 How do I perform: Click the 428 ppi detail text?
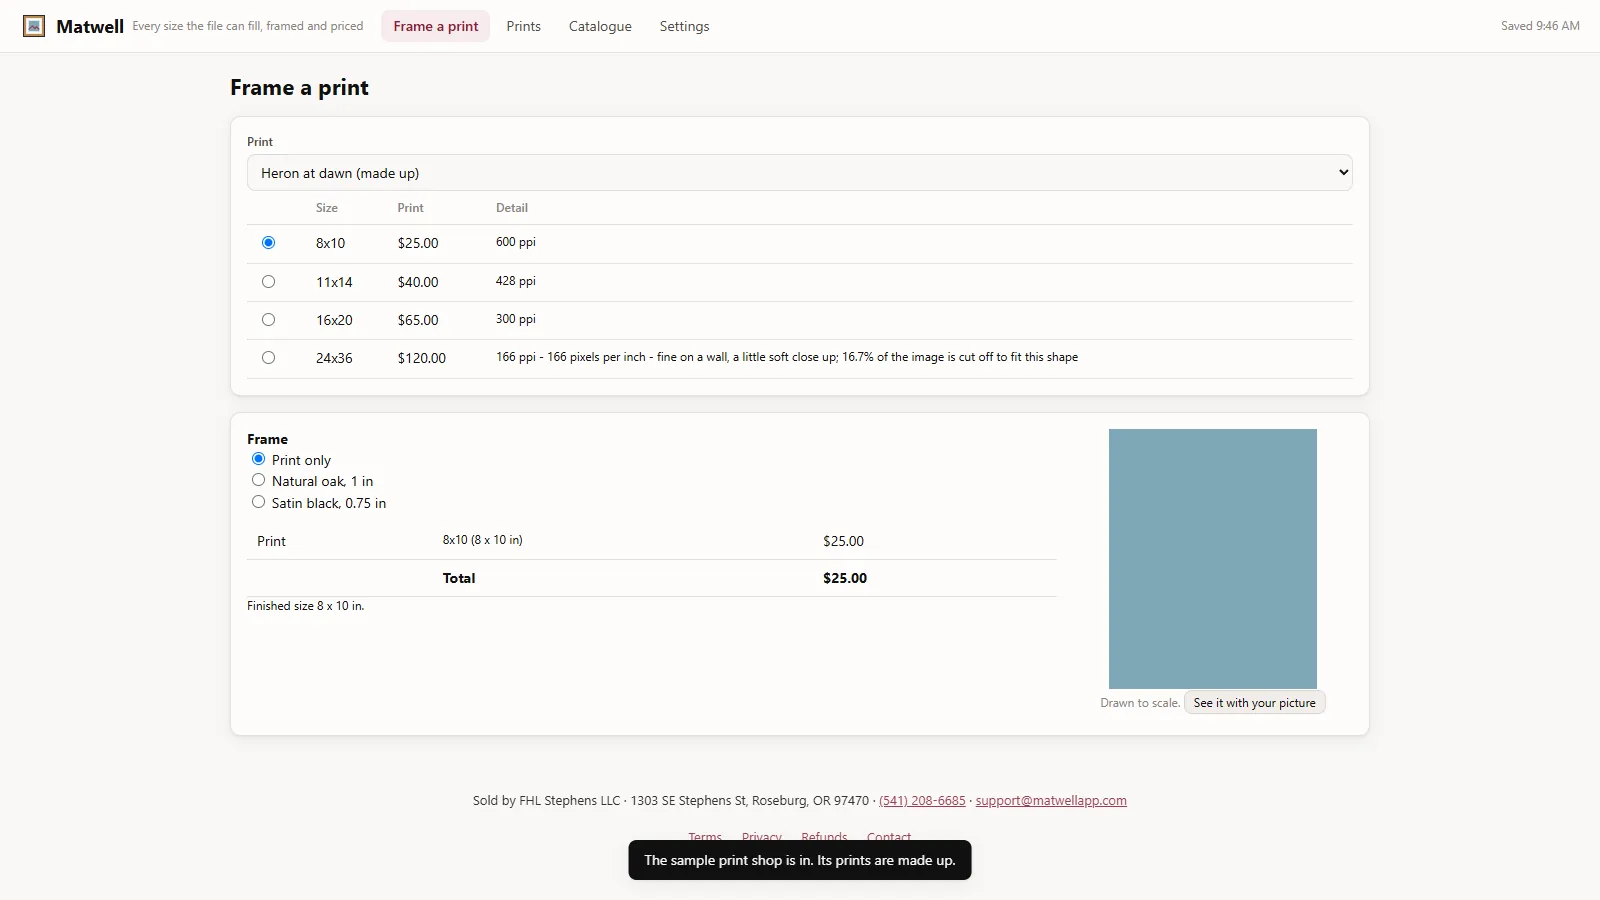click(x=516, y=281)
